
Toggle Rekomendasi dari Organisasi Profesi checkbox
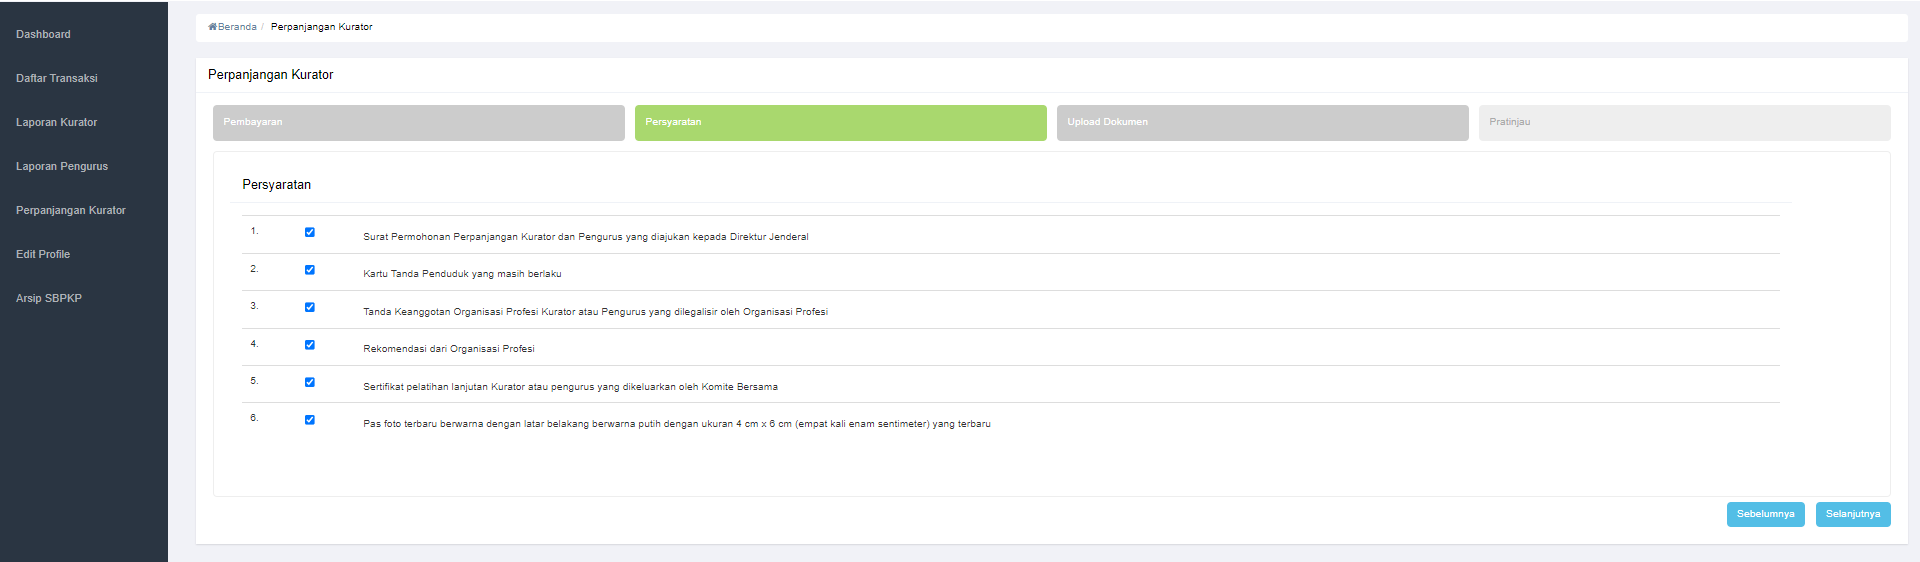click(310, 345)
